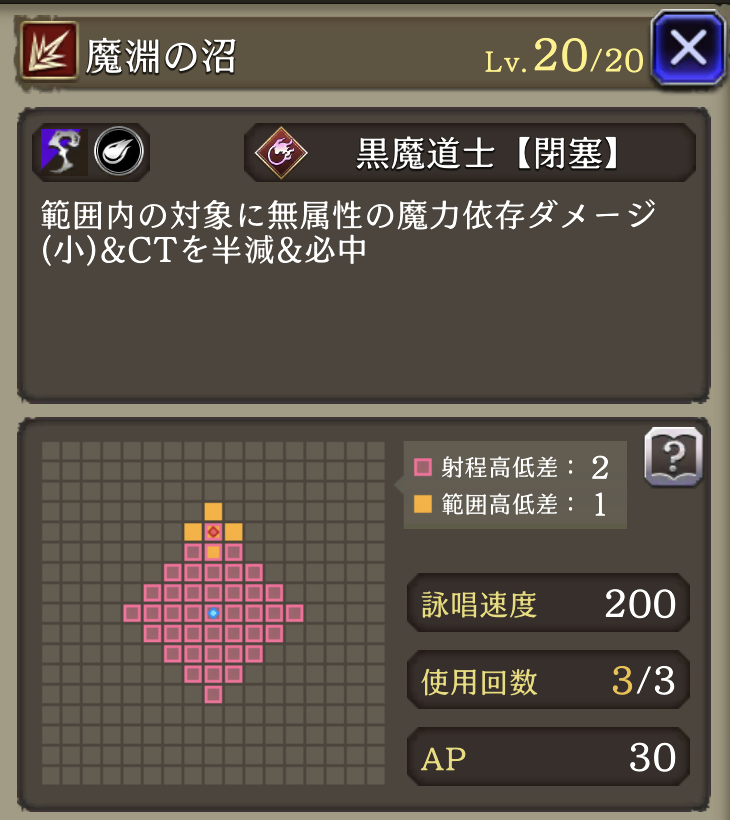The image size is (730, 820).
Task: Tap the topmost orange area tile in the range grid
Action: click(213, 511)
